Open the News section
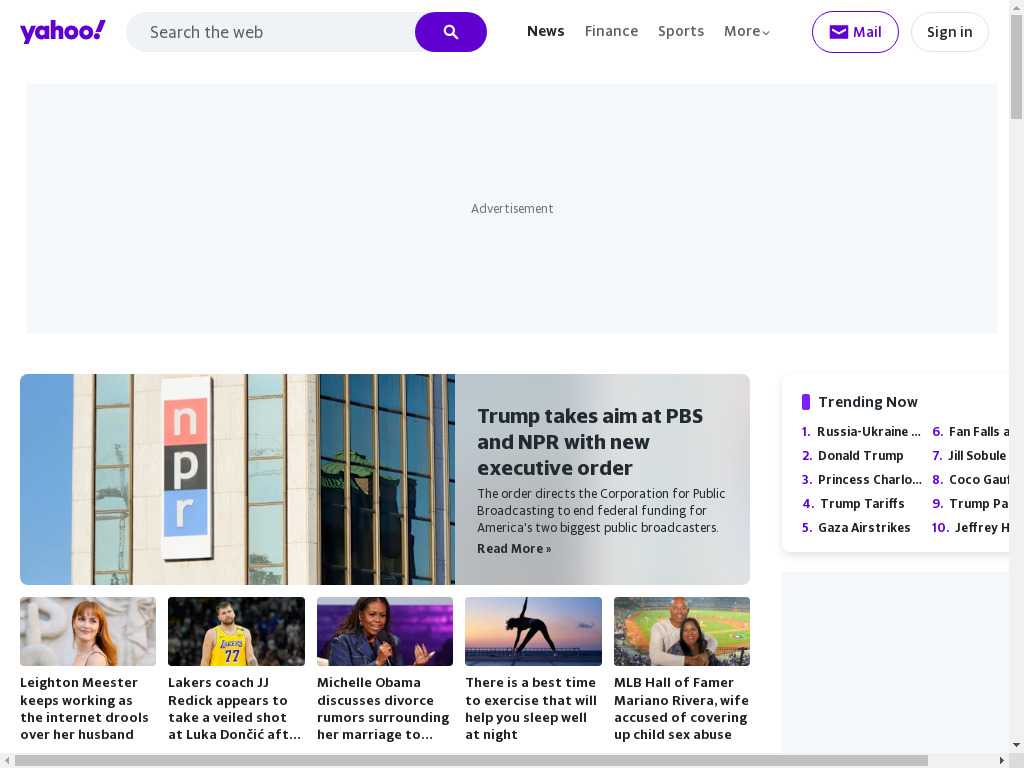 click(x=545, y=31)
